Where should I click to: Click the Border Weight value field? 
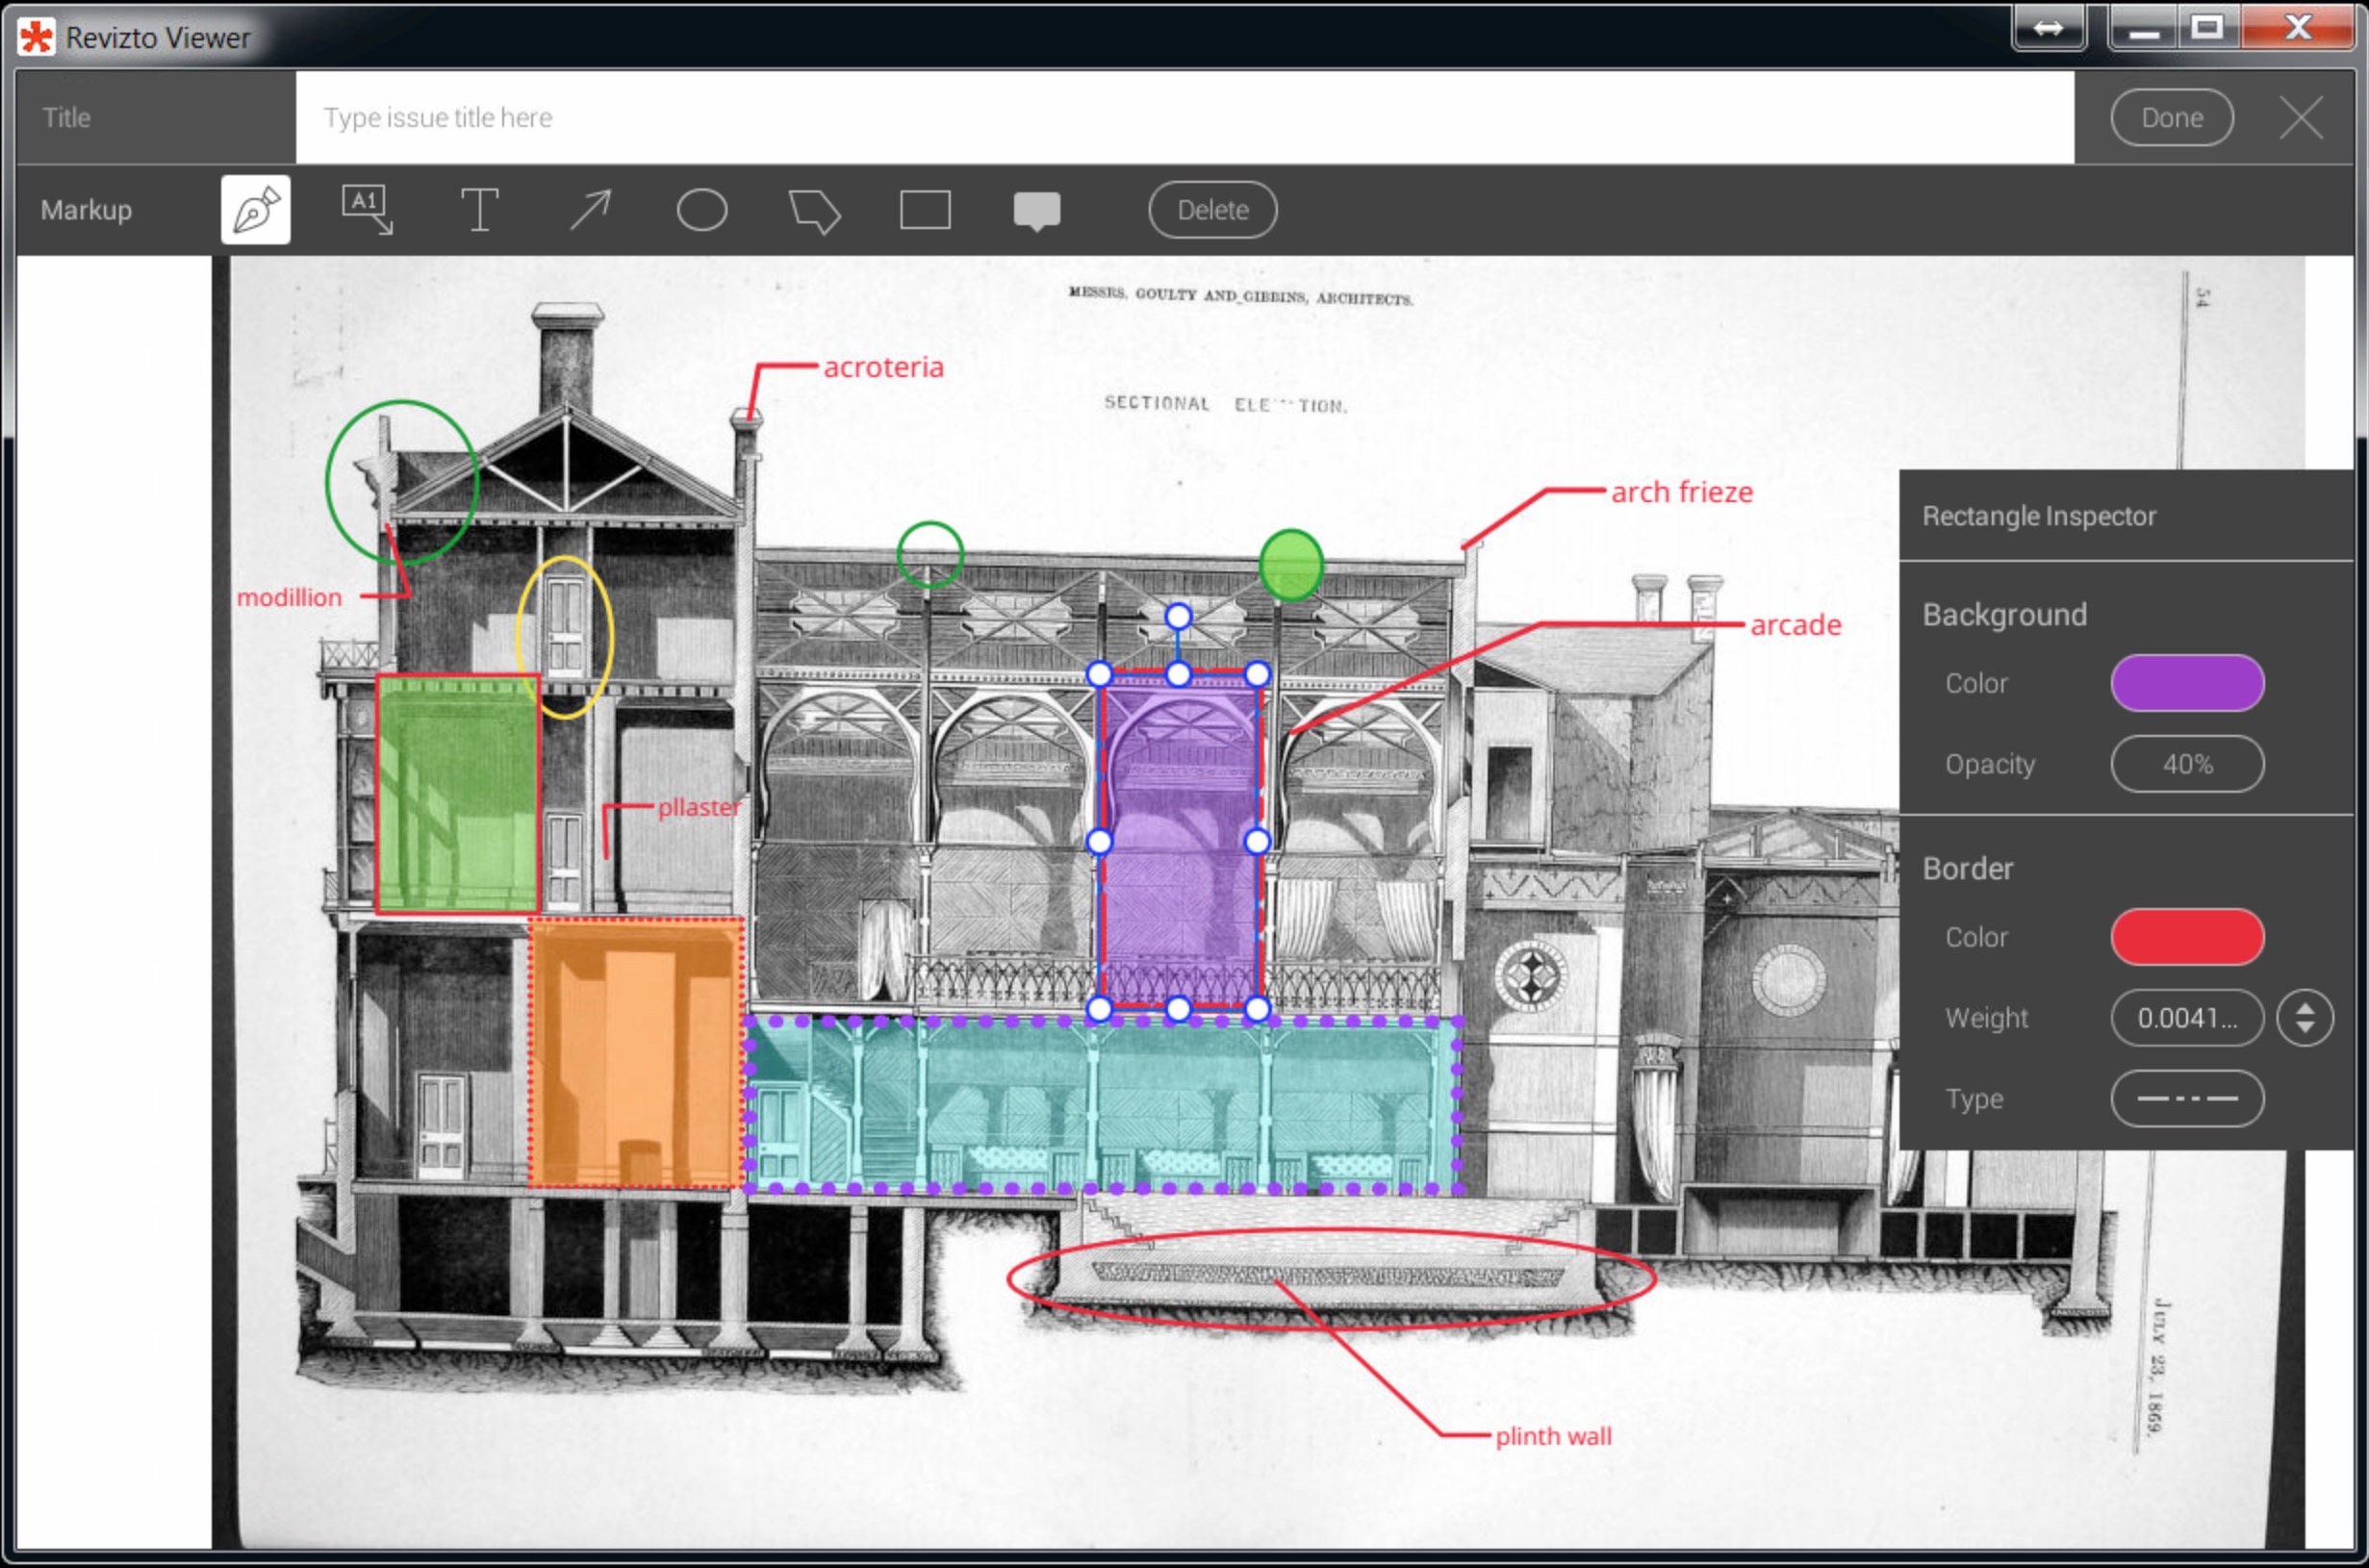point(2187,1018)
